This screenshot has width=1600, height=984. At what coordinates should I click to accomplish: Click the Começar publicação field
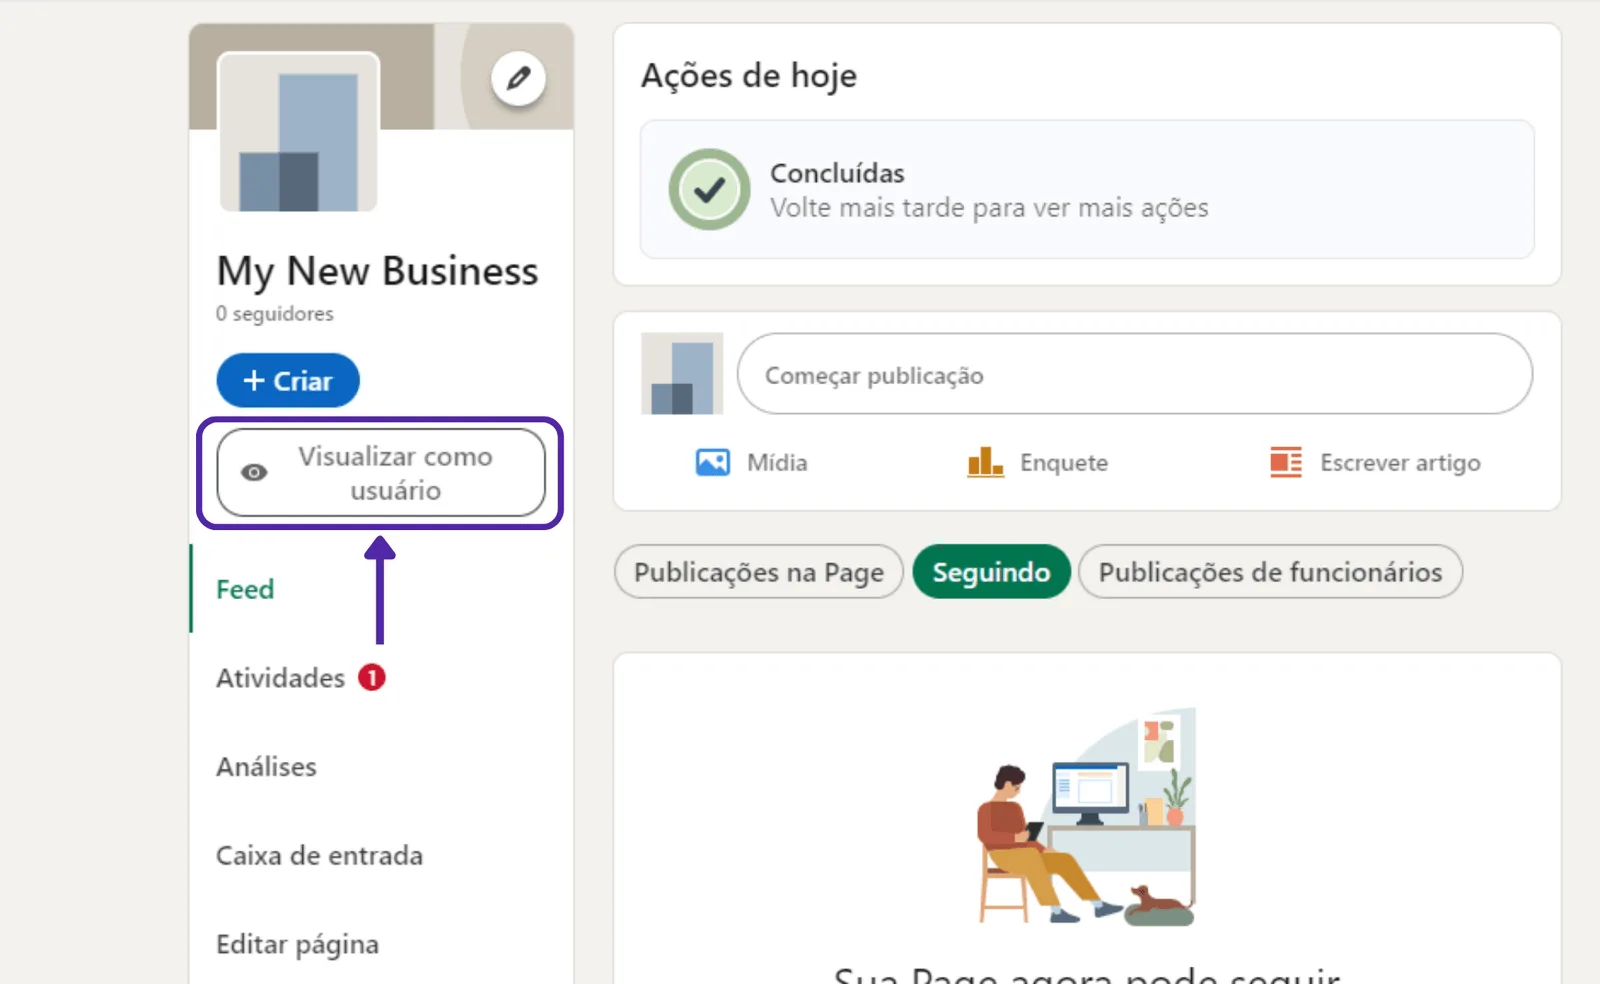pyautogui.click(x=1135, y=374)
